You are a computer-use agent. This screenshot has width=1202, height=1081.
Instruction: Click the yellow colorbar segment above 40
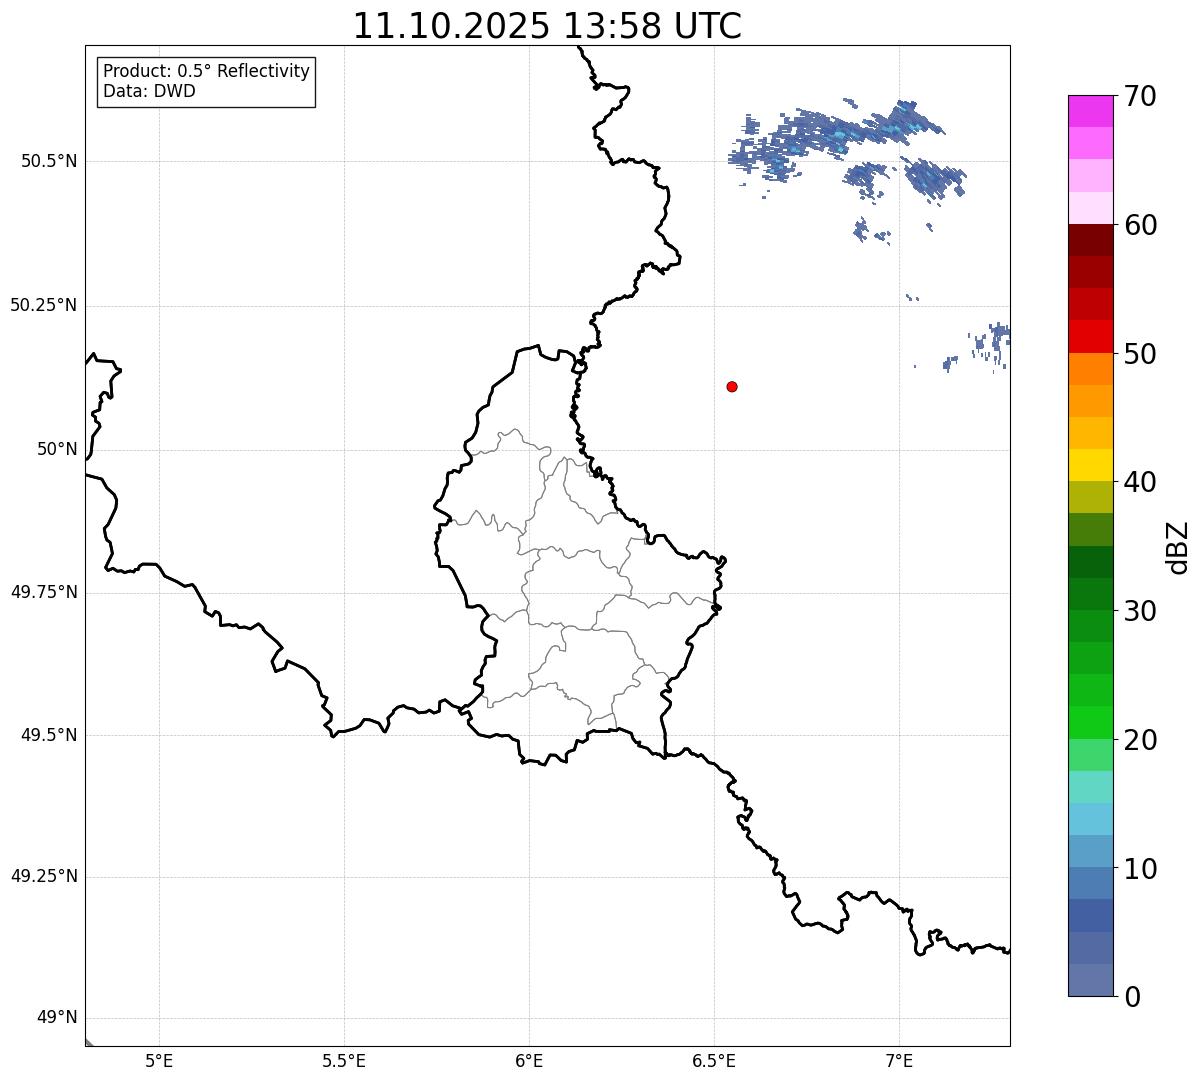1091,465
